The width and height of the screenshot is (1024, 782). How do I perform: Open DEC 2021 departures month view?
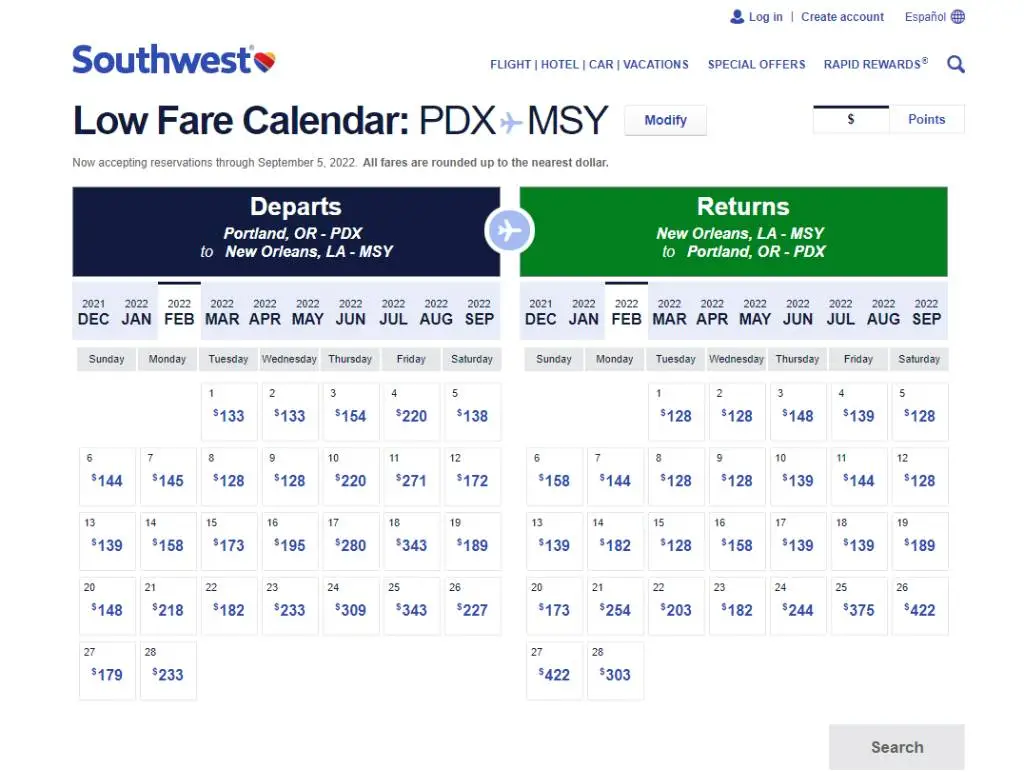93,311
